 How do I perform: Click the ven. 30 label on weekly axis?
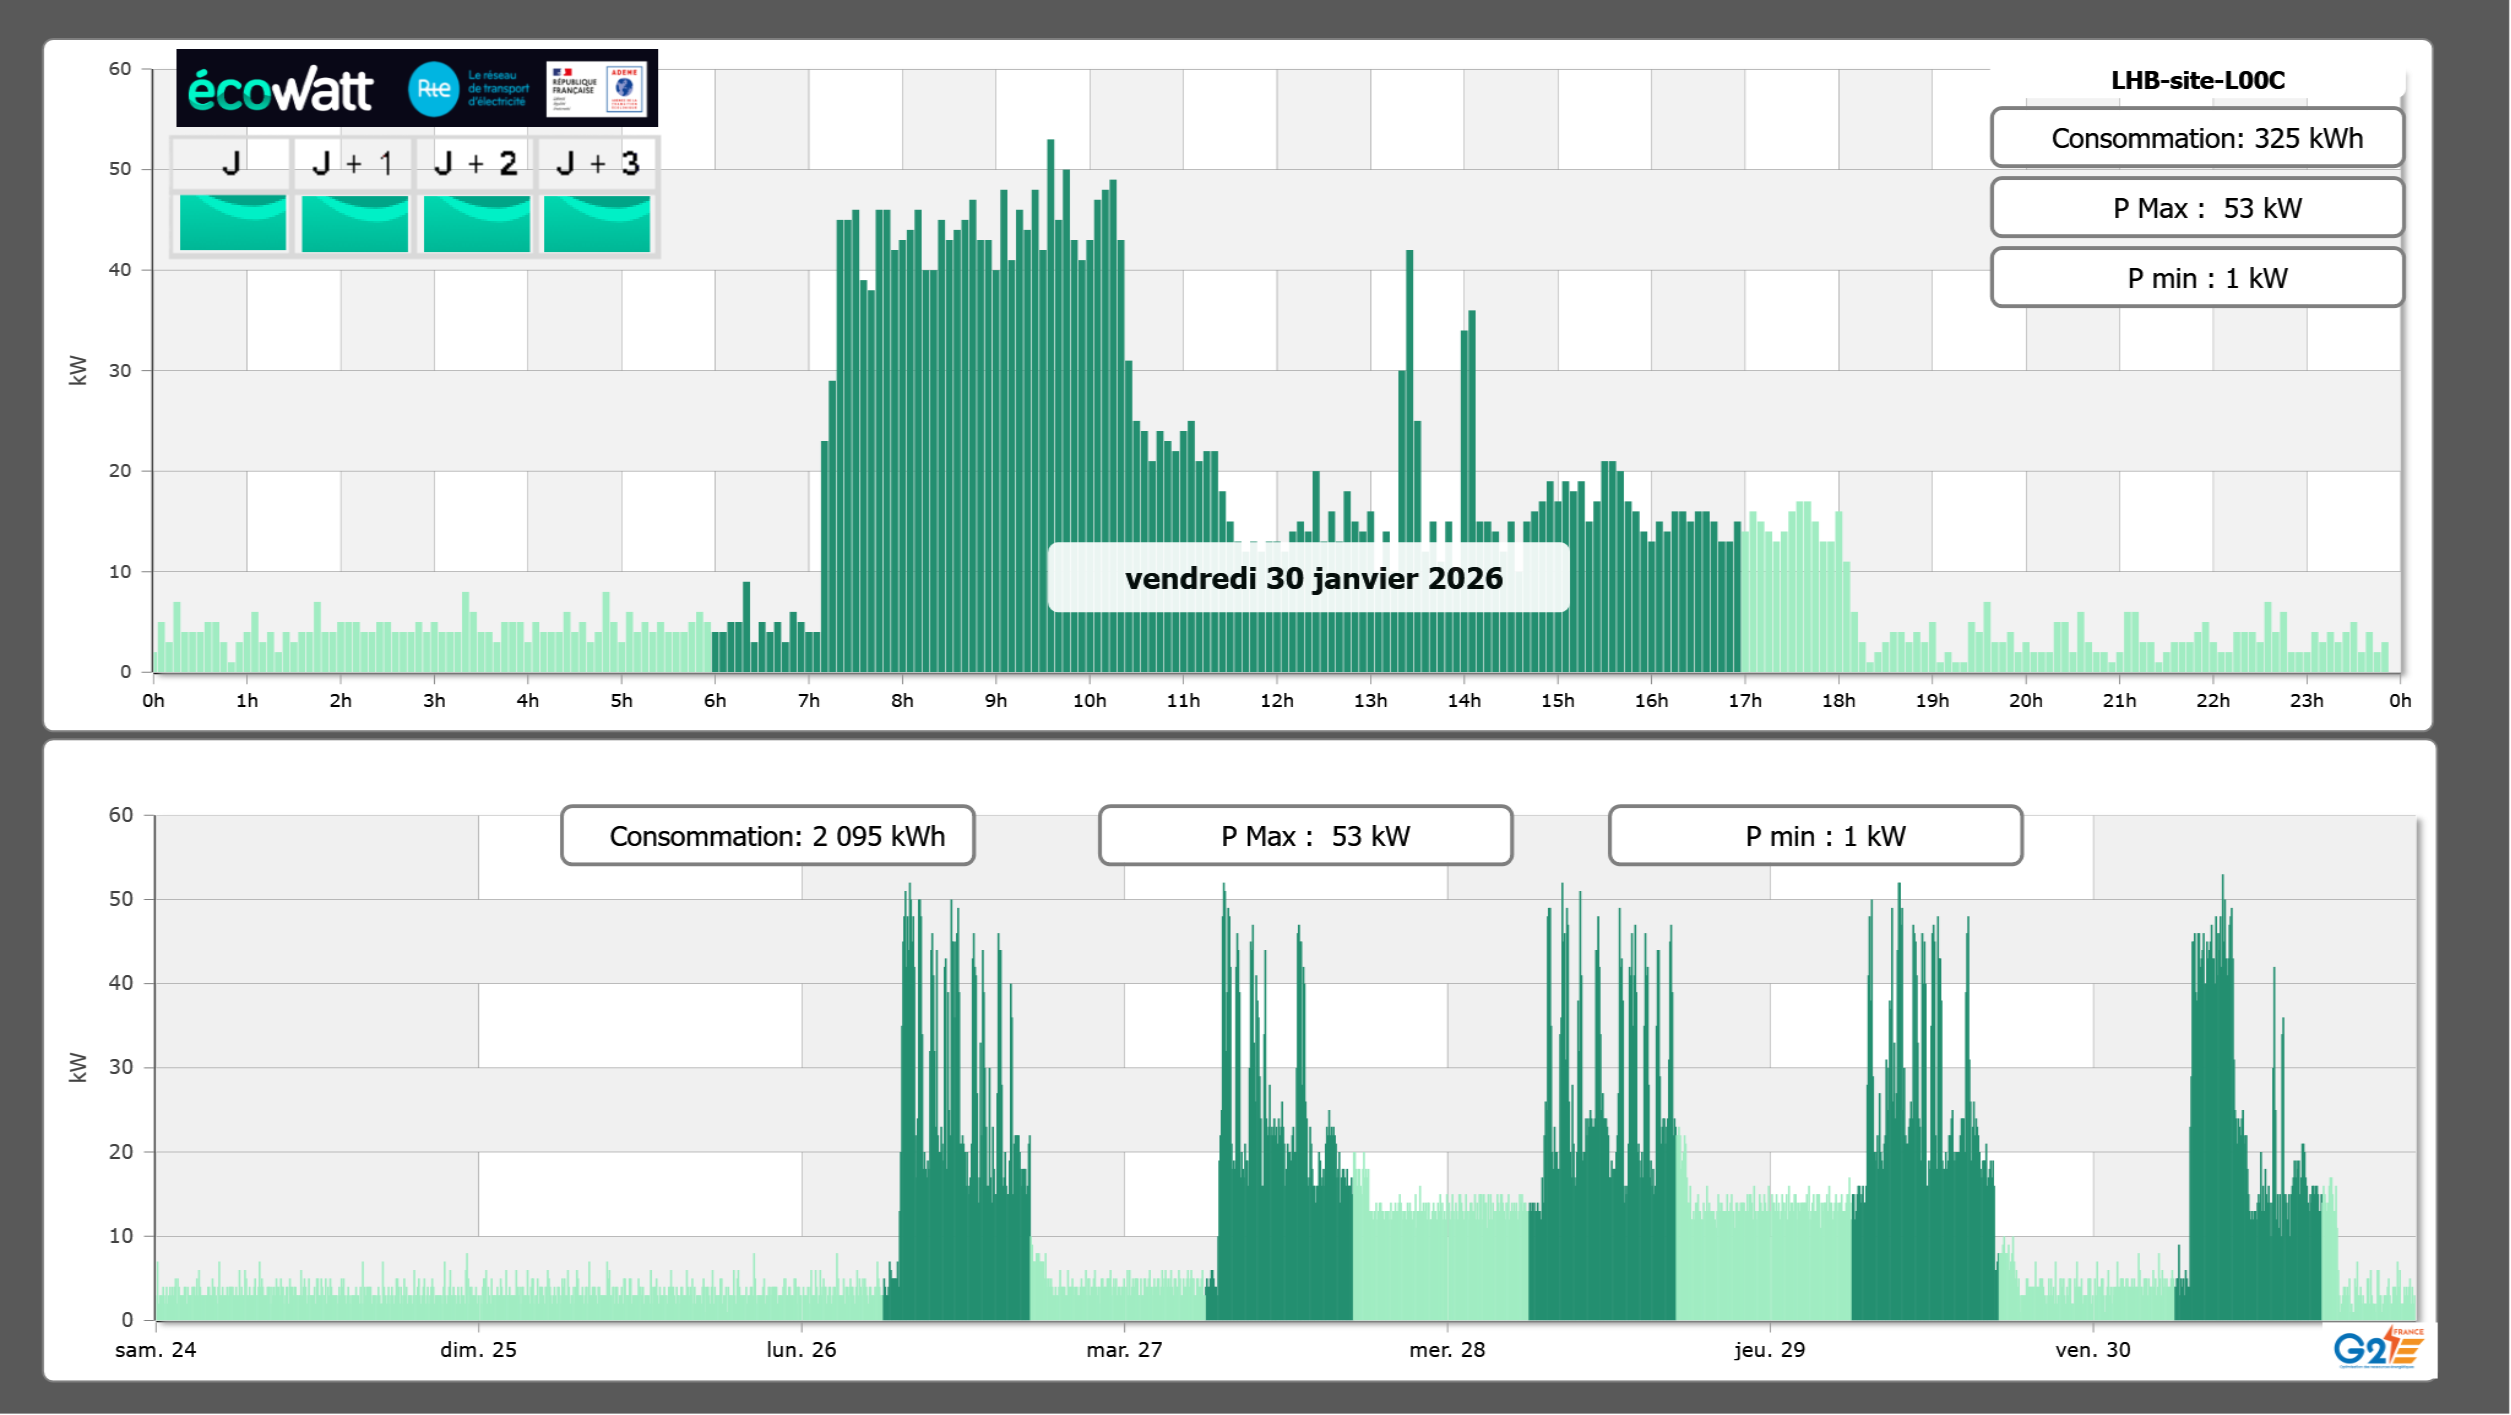coord(2092,1350)
